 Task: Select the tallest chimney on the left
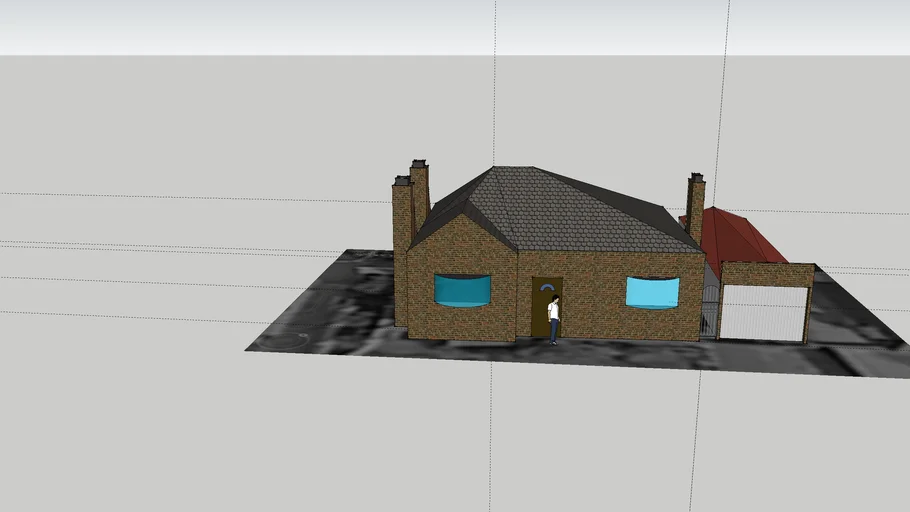pos(420,195)
